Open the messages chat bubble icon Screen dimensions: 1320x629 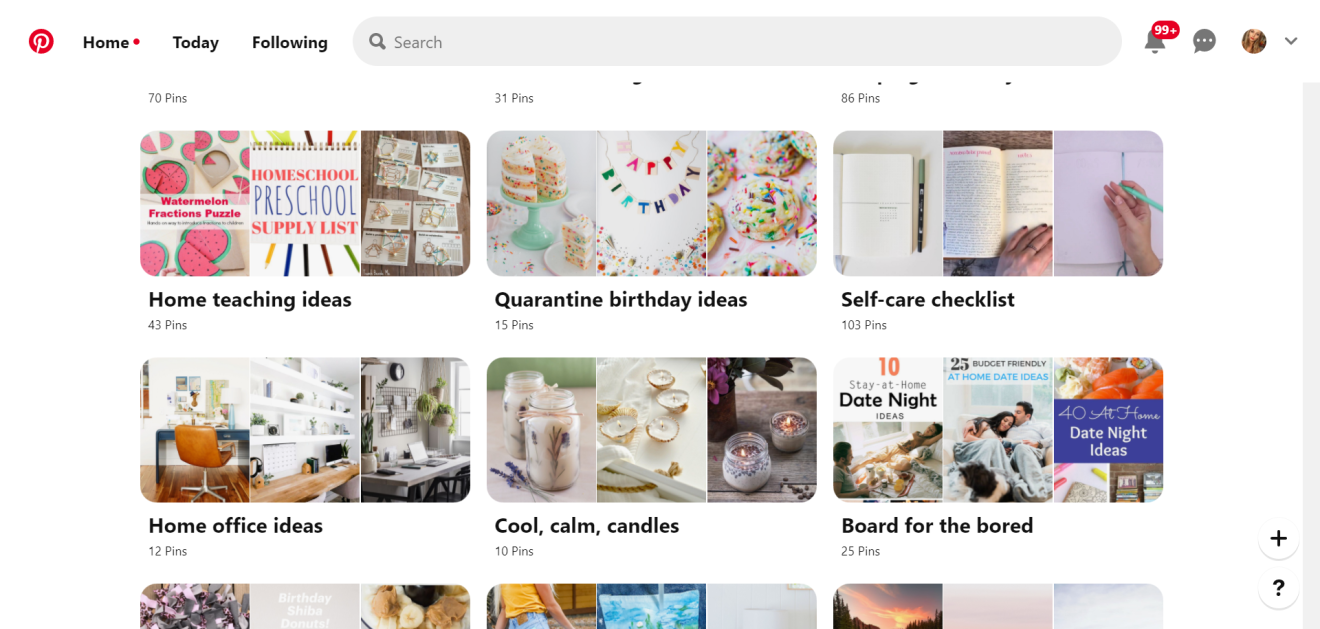point(1204,42)
